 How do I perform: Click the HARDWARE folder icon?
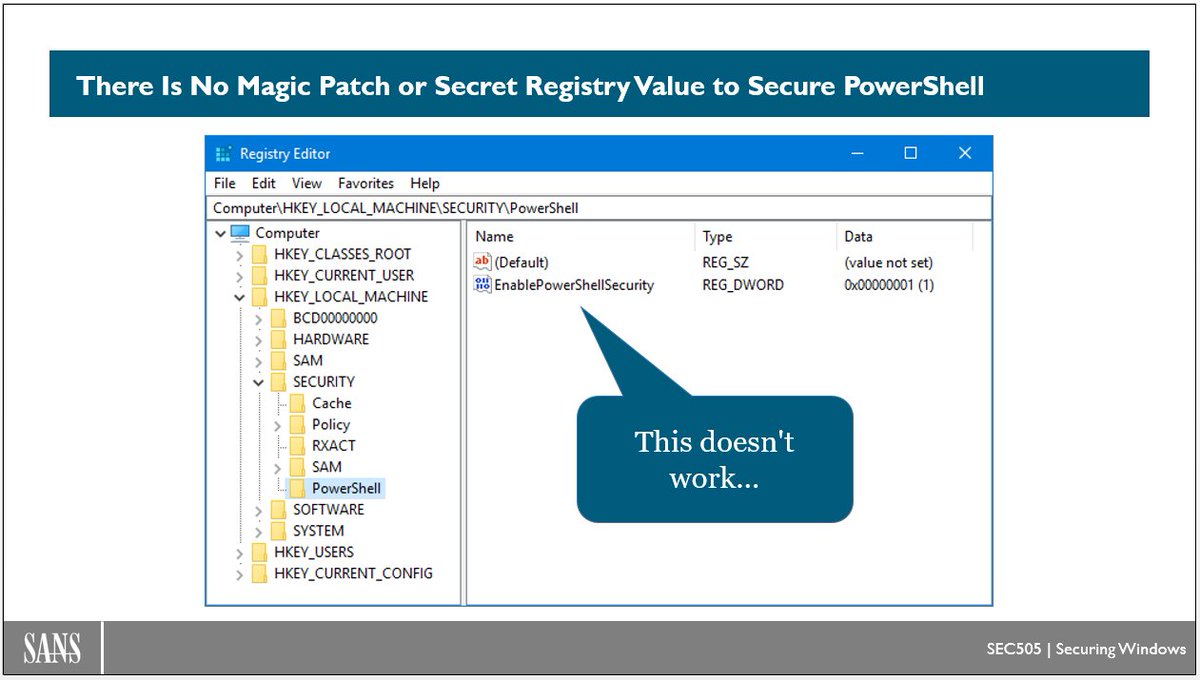point(279,339)
